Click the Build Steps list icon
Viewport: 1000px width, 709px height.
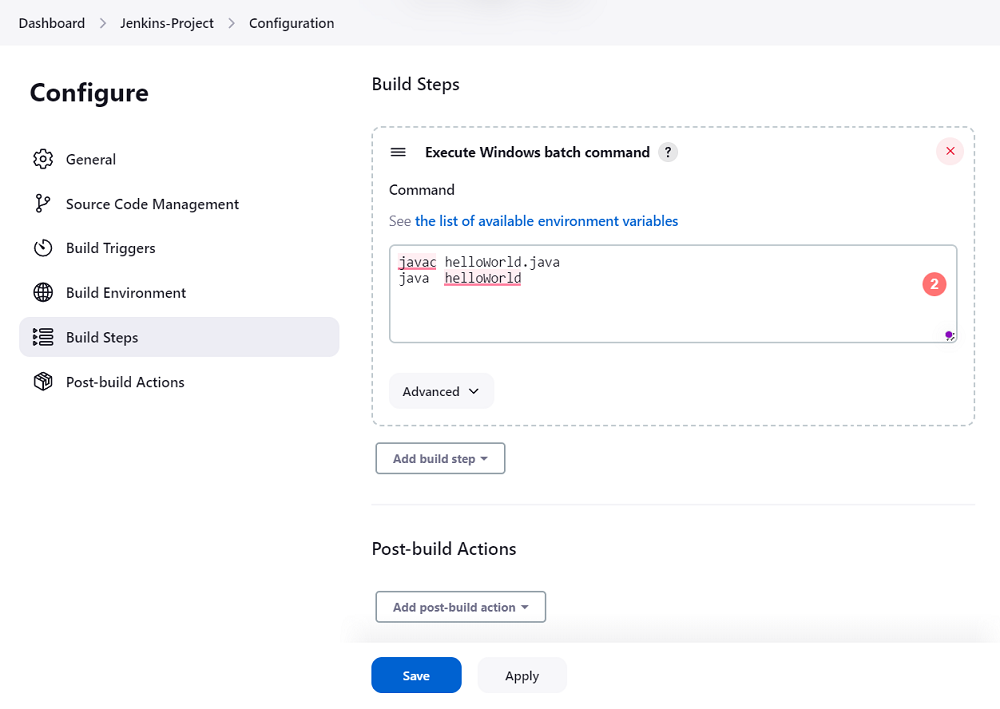point(43,337)
